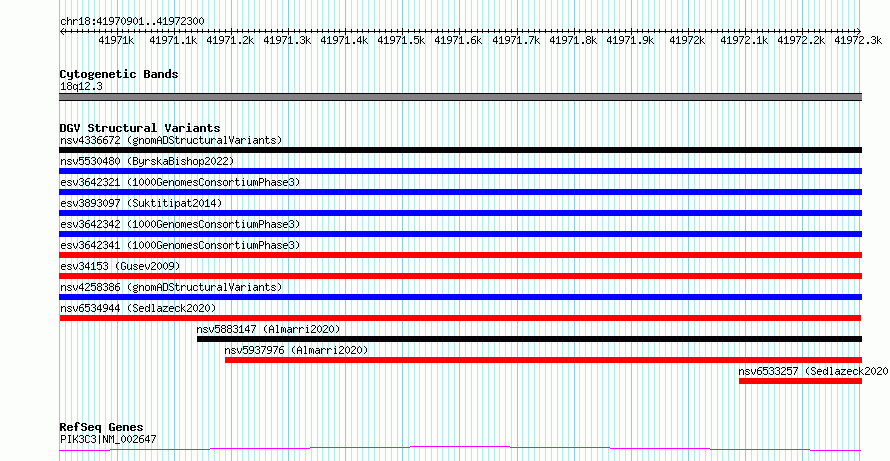
Task: Click the esv3642321 blue variant bar
Action: tap(460, 192)
